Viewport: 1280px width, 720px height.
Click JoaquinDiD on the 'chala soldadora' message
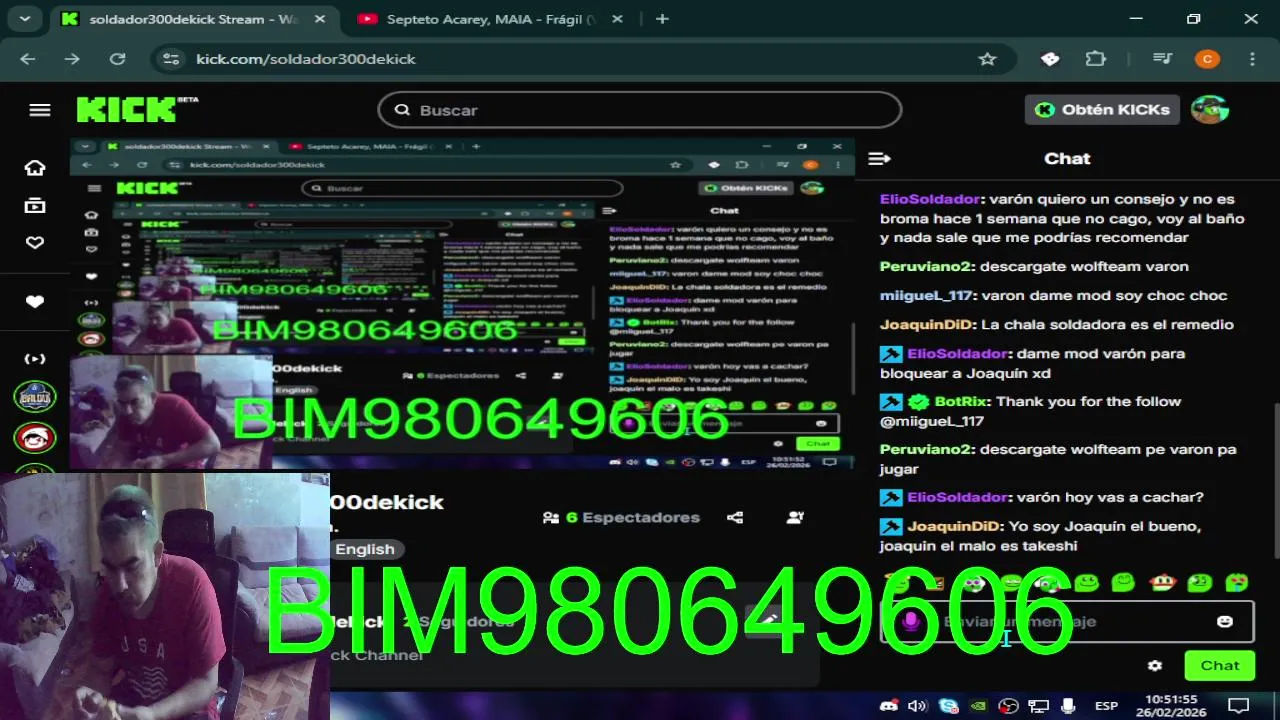point(926,324)
